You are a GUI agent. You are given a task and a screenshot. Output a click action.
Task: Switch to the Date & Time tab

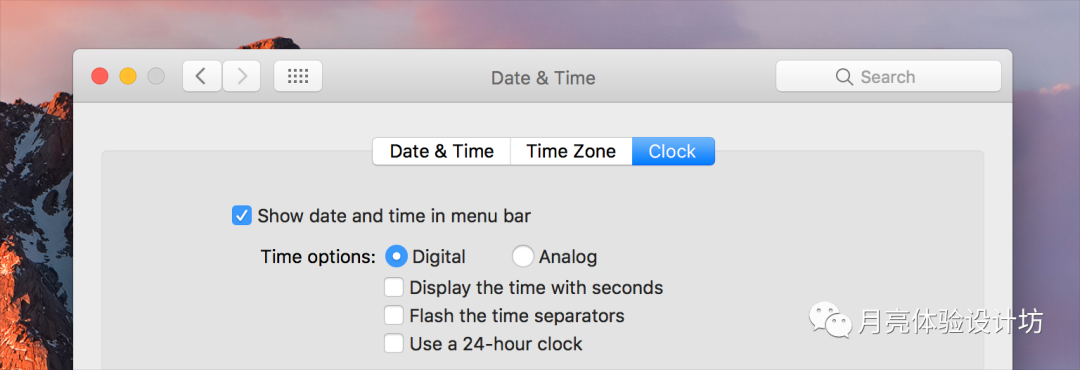point(442,152)
